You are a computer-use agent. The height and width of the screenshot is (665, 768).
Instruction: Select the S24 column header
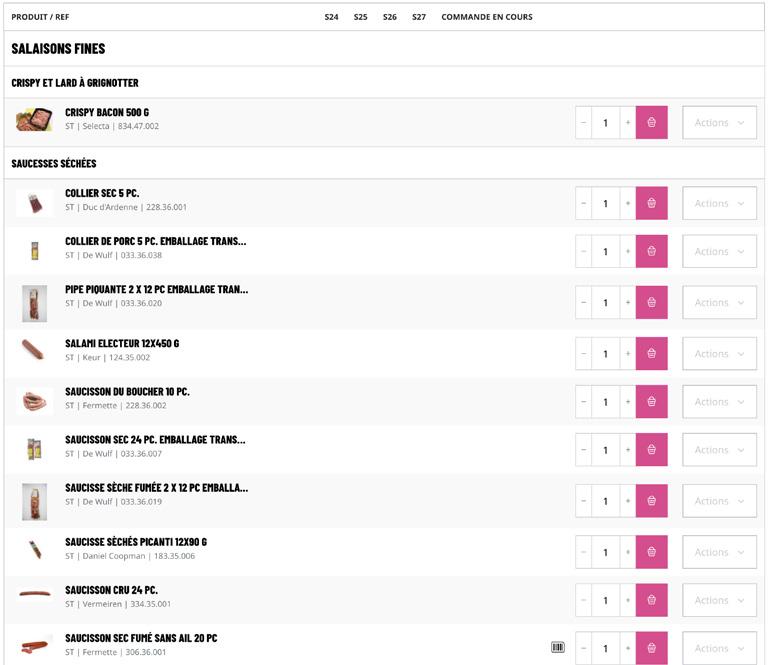tap(331, 17)
